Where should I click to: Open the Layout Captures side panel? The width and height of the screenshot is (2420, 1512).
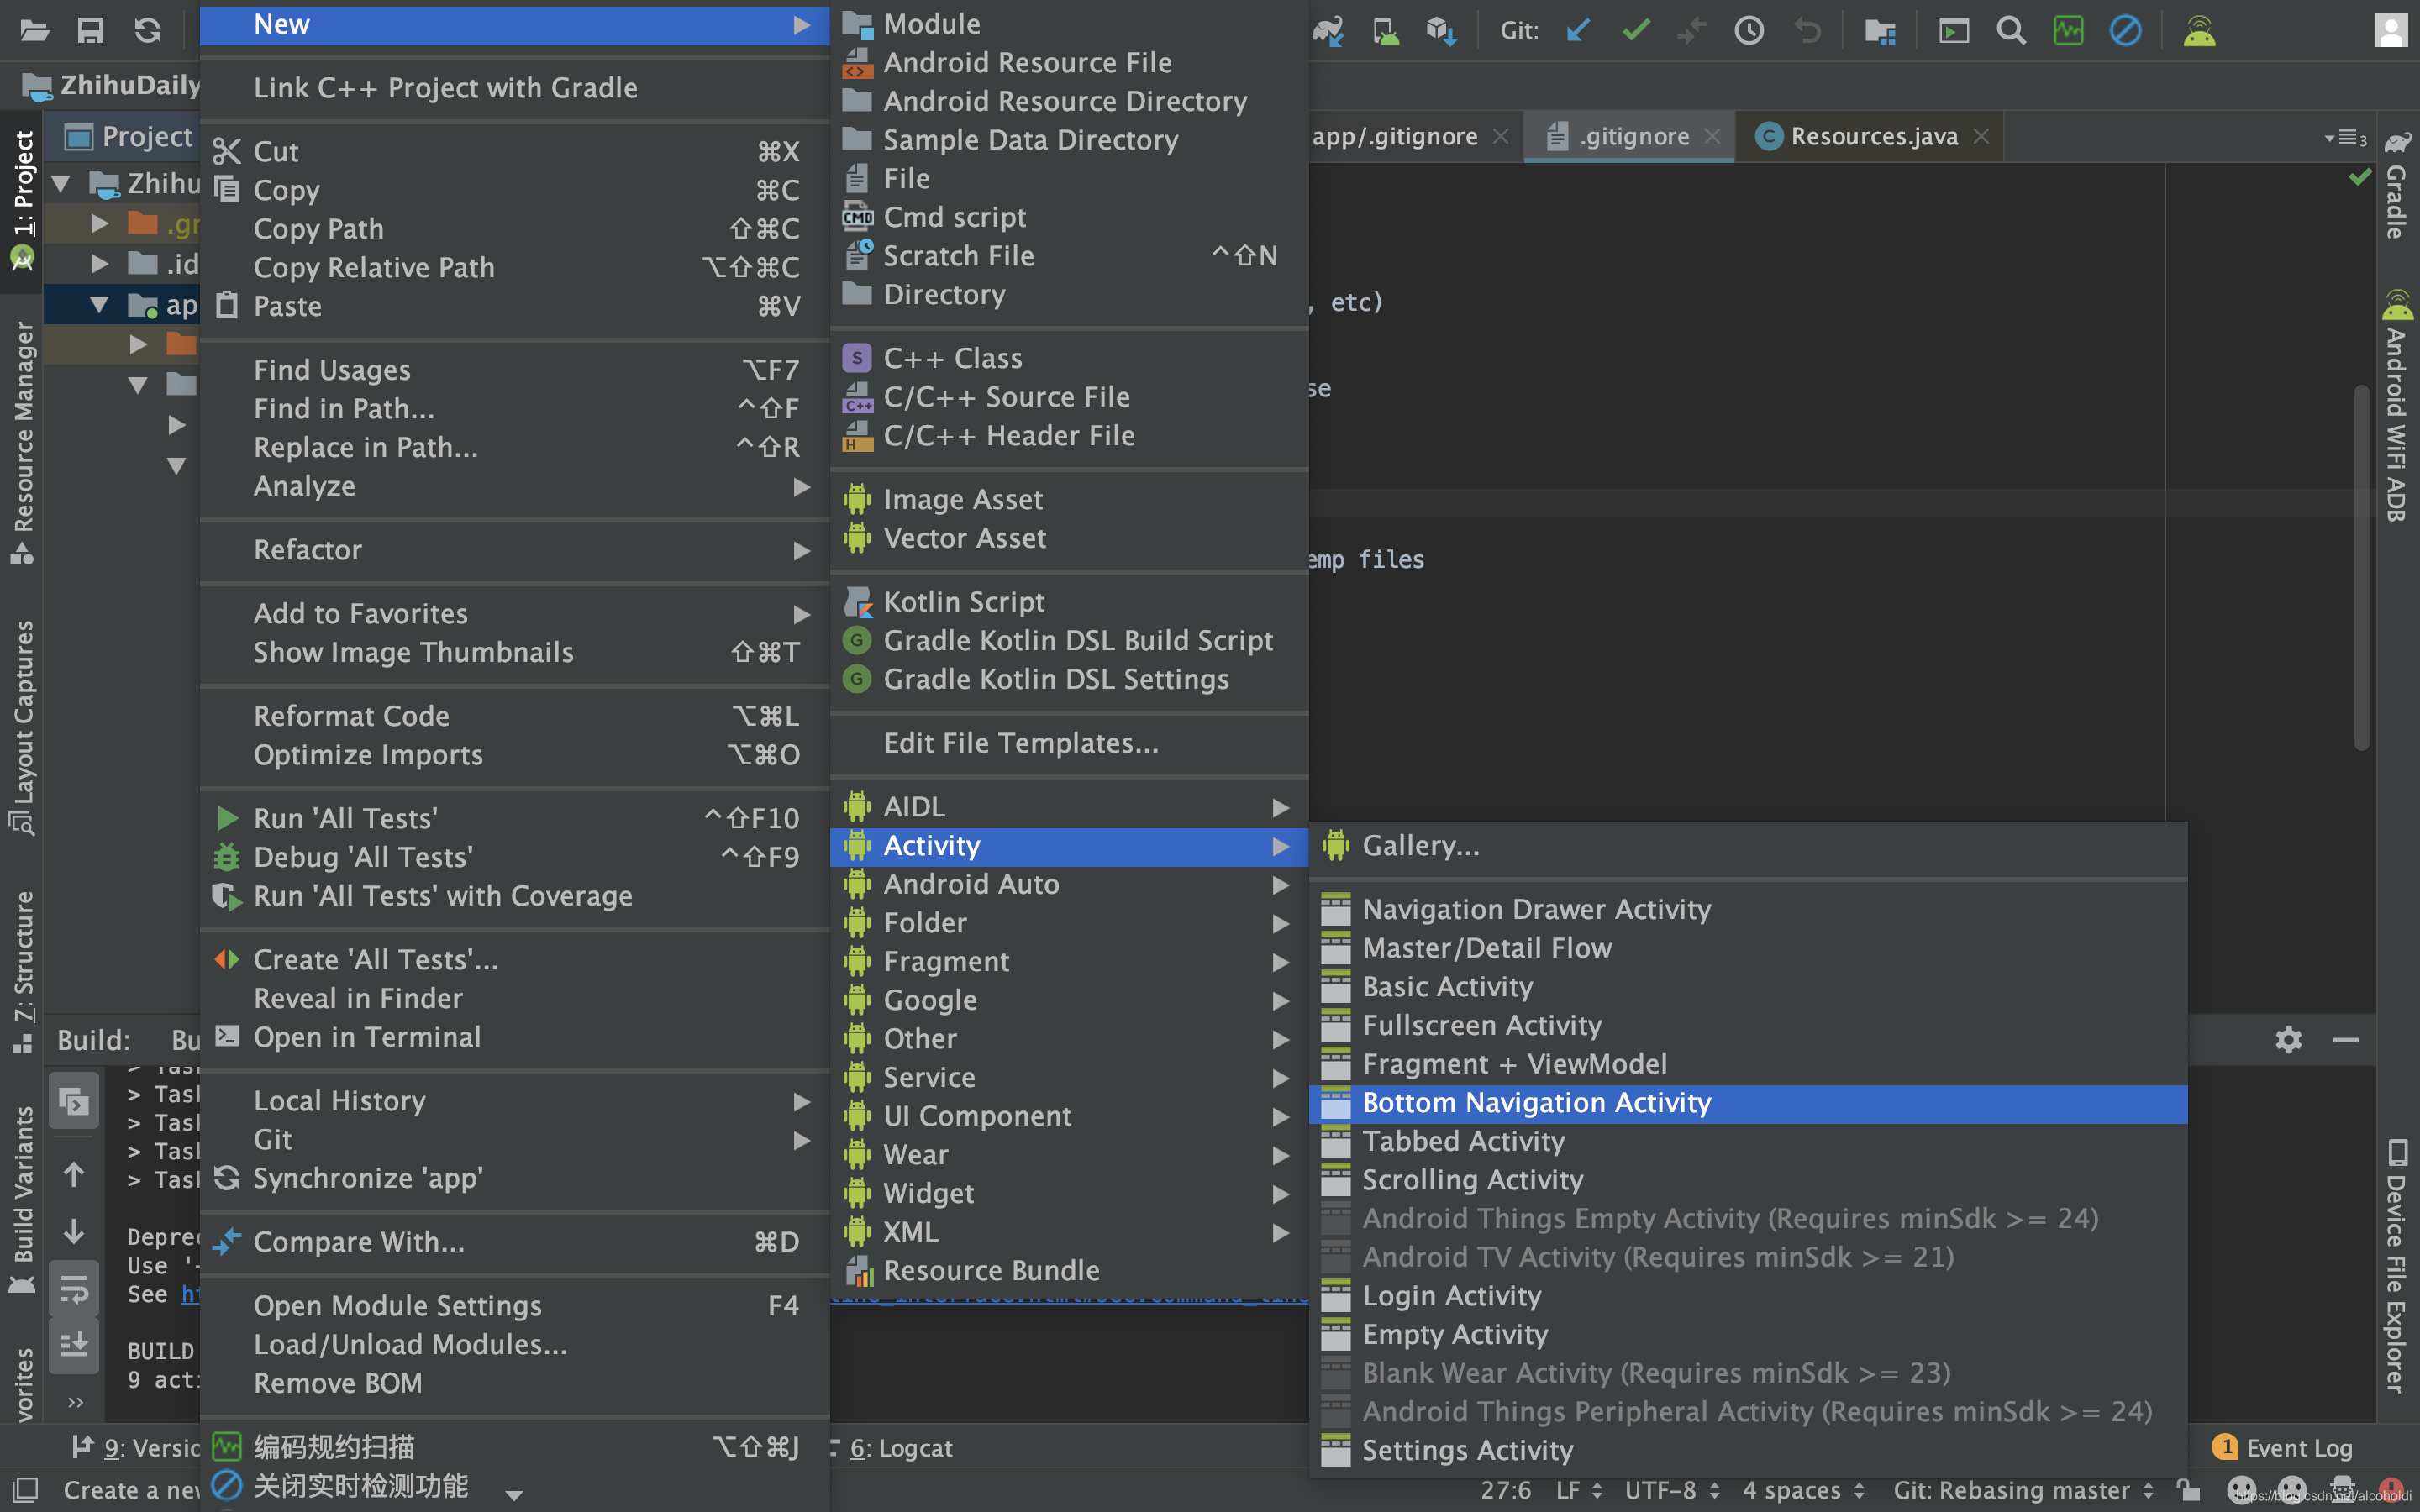point(21,728)
